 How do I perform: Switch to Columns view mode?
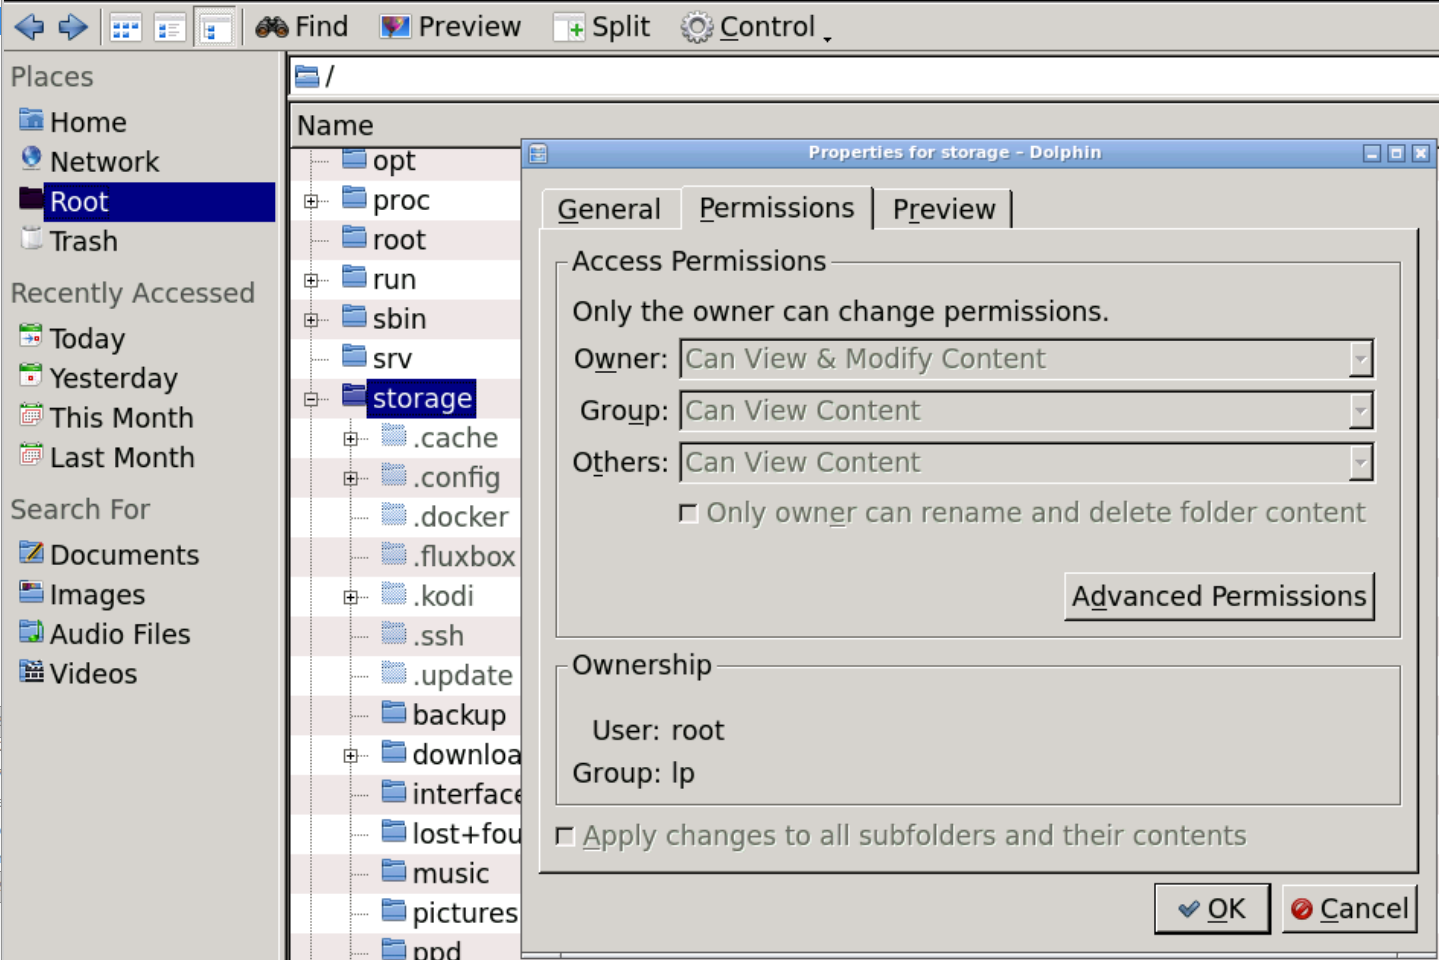click(215, 29)
